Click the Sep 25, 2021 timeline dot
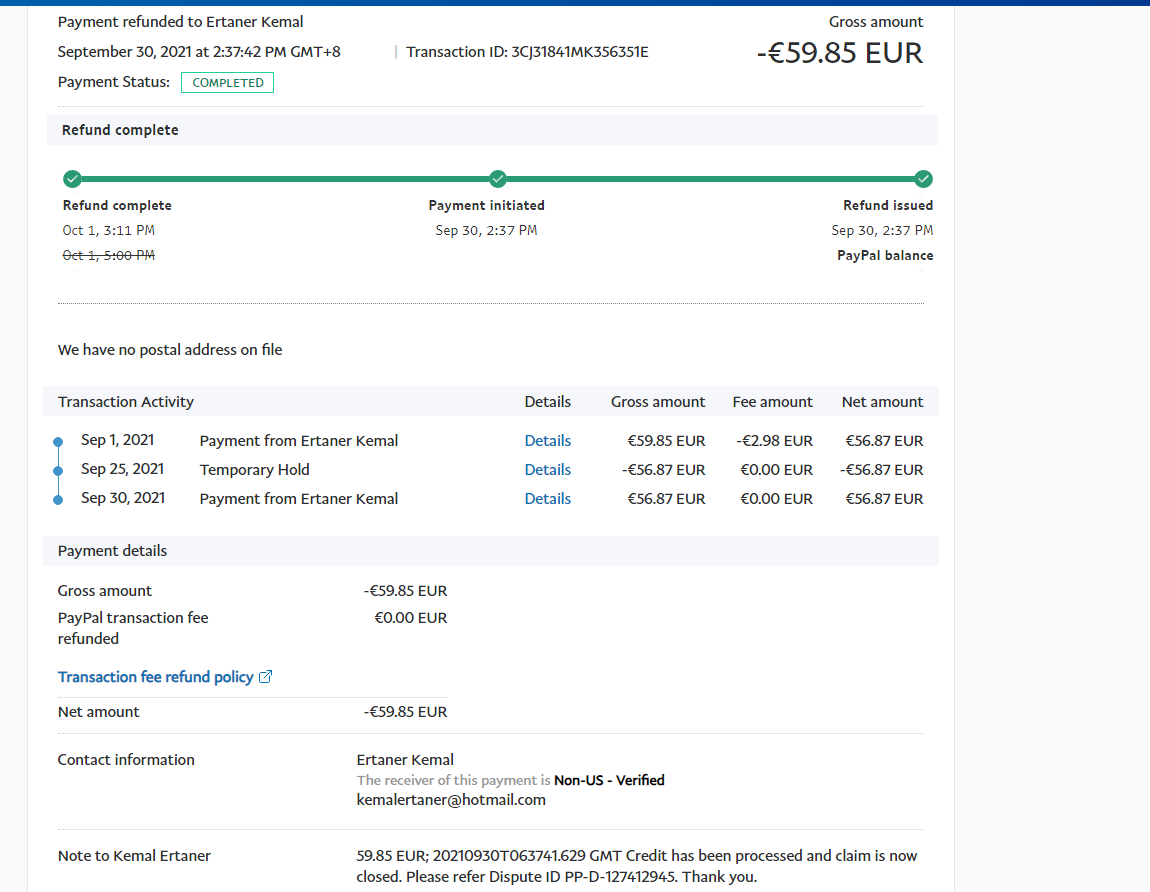This screenshot has width=1150, height=892. [x=58, y=470]
